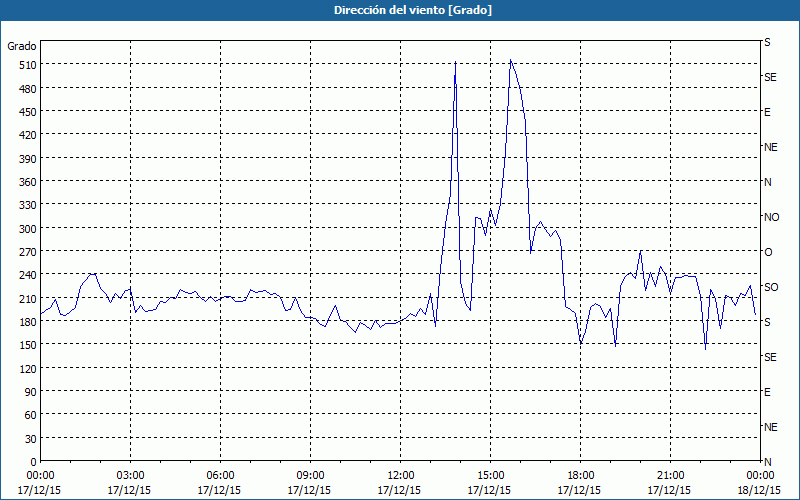800x500 pixels.
Task: Select the 240 degree axis label
Action: coord(28,275)
